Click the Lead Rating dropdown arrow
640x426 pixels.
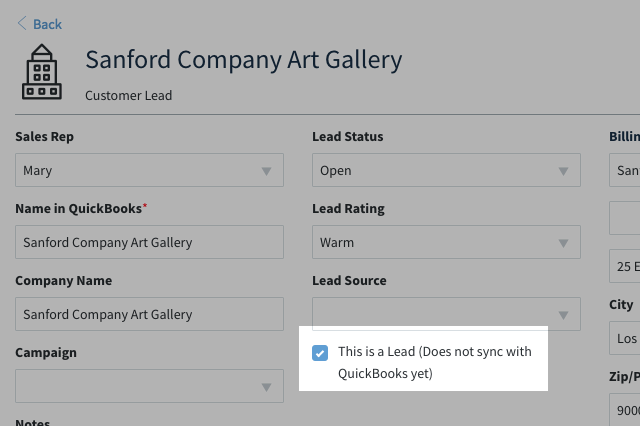coord(563,243)
